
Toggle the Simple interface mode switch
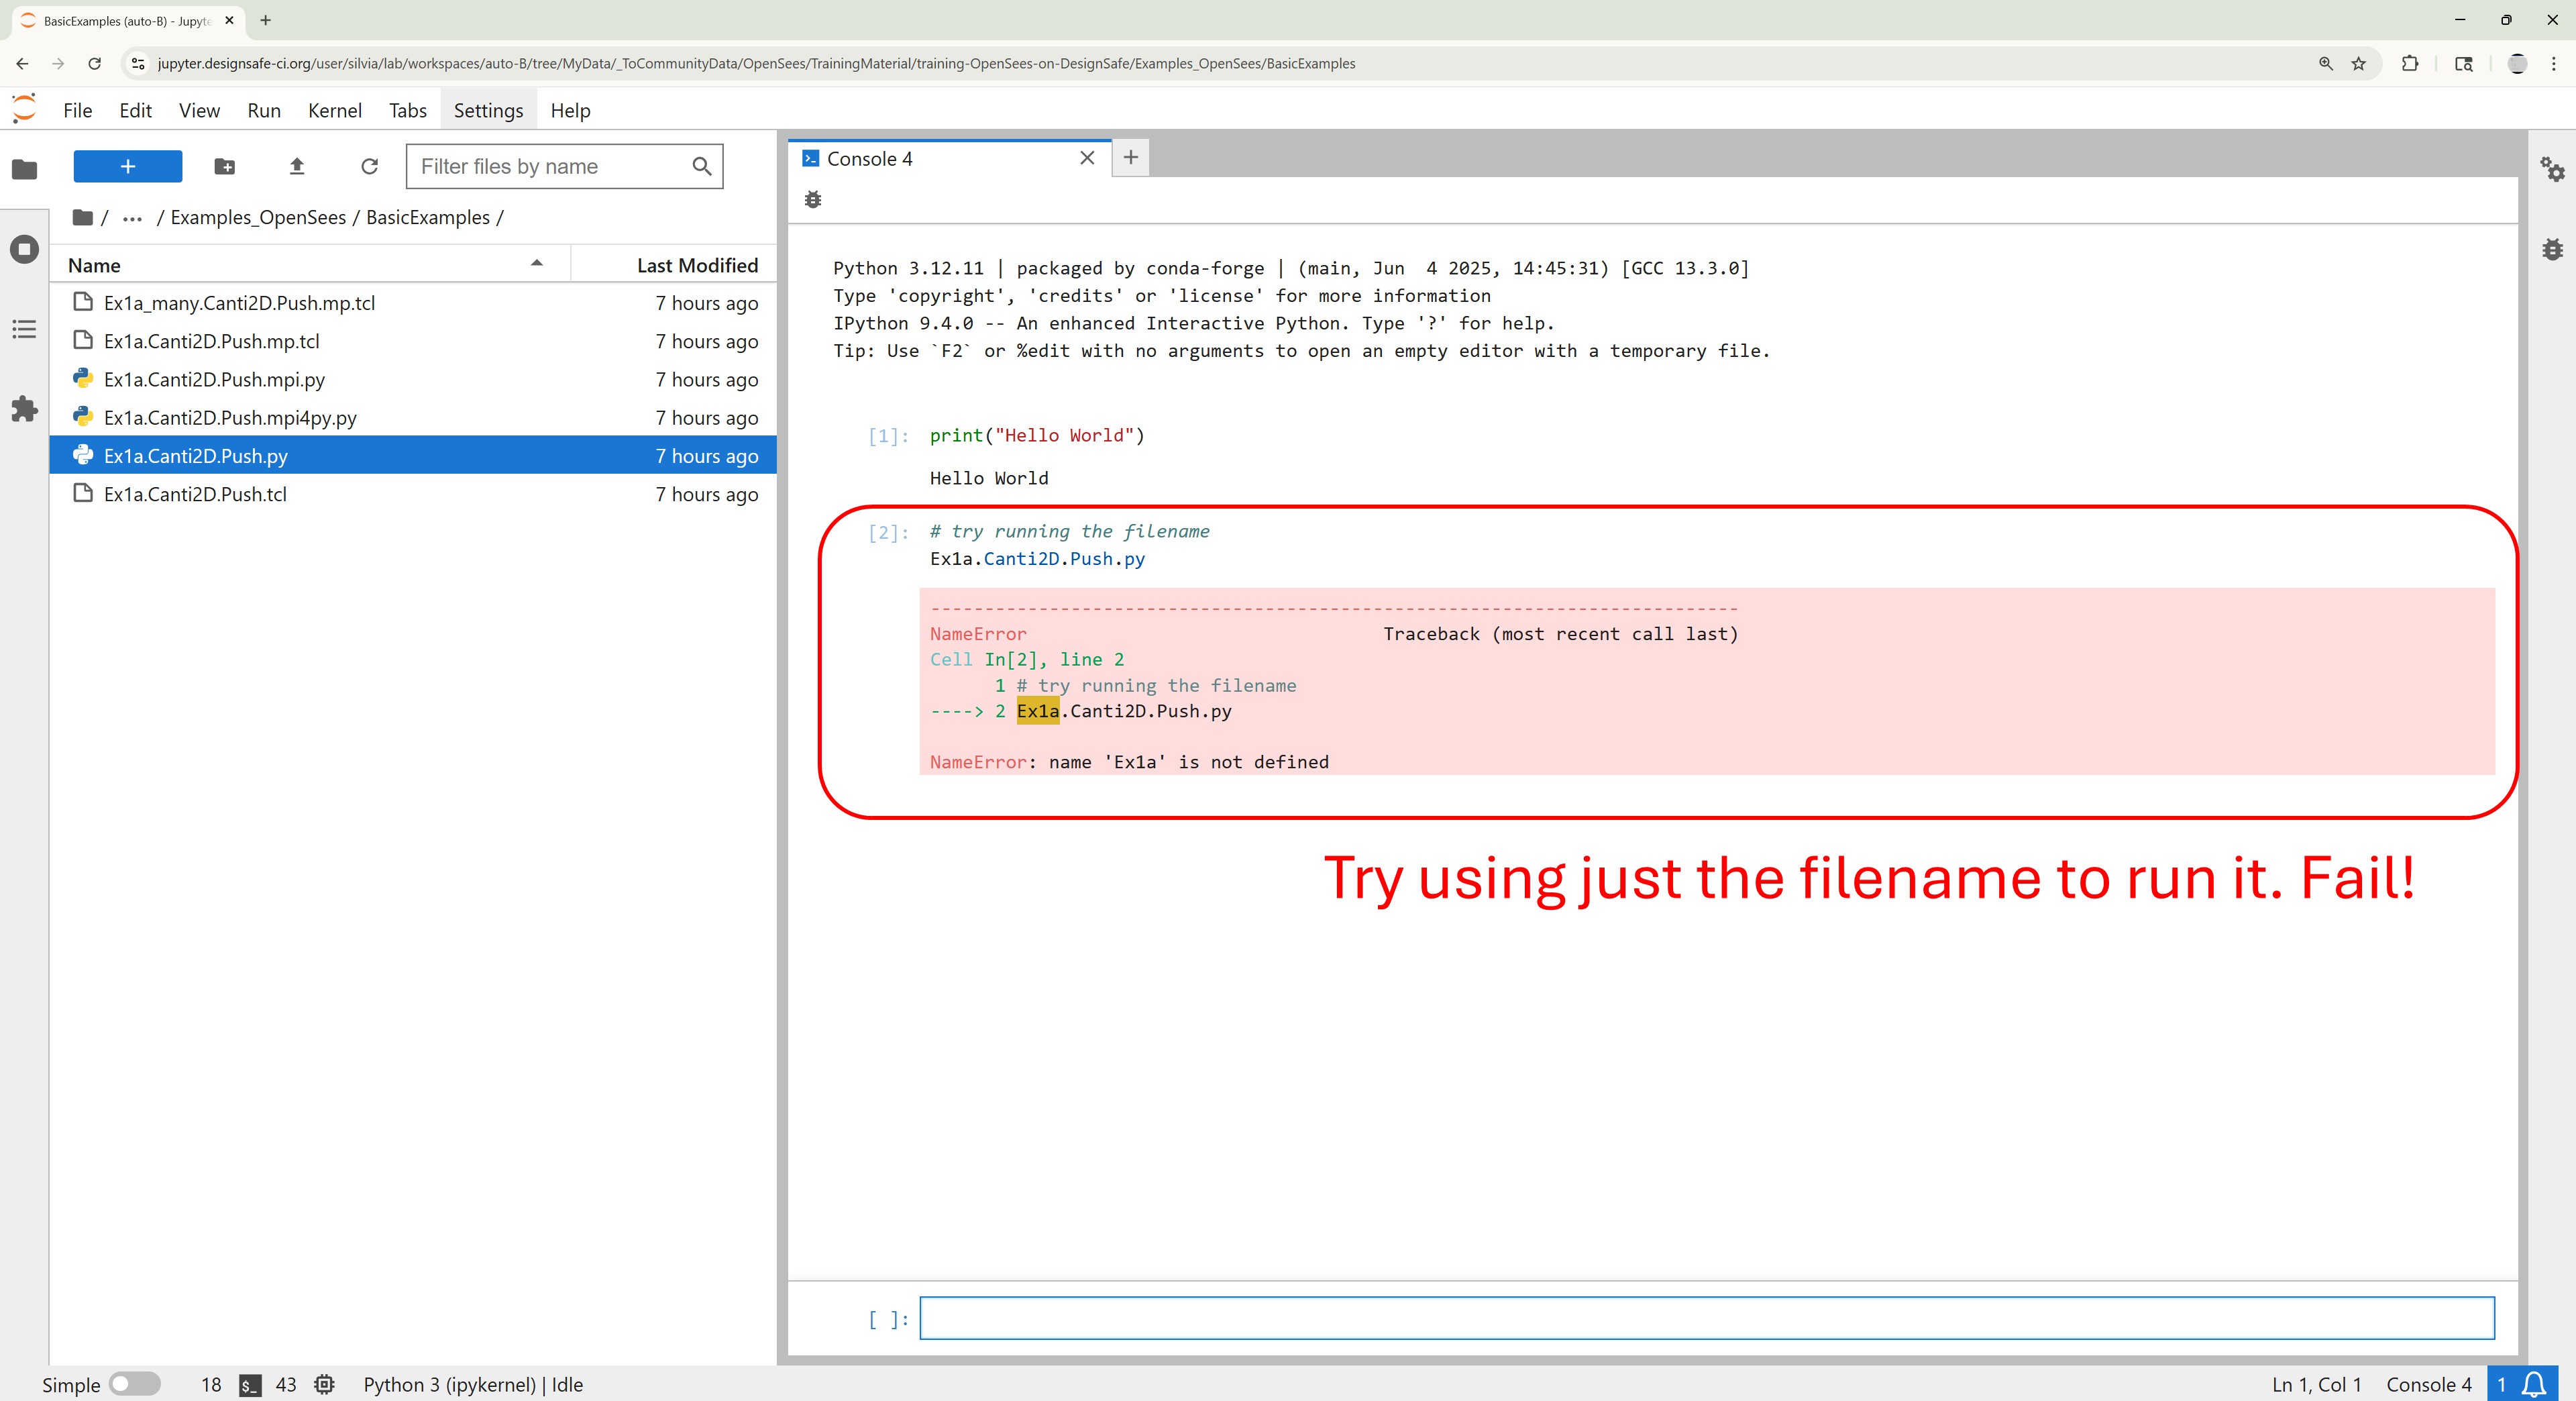[x=134, y=1384]
